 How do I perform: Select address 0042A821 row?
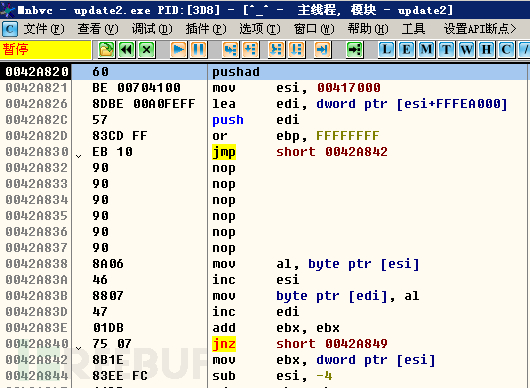[x=264, y=88]
